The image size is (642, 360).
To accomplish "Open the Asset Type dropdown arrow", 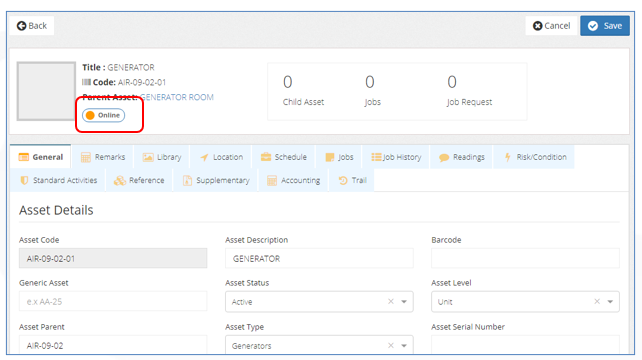I will coord(404,346).
